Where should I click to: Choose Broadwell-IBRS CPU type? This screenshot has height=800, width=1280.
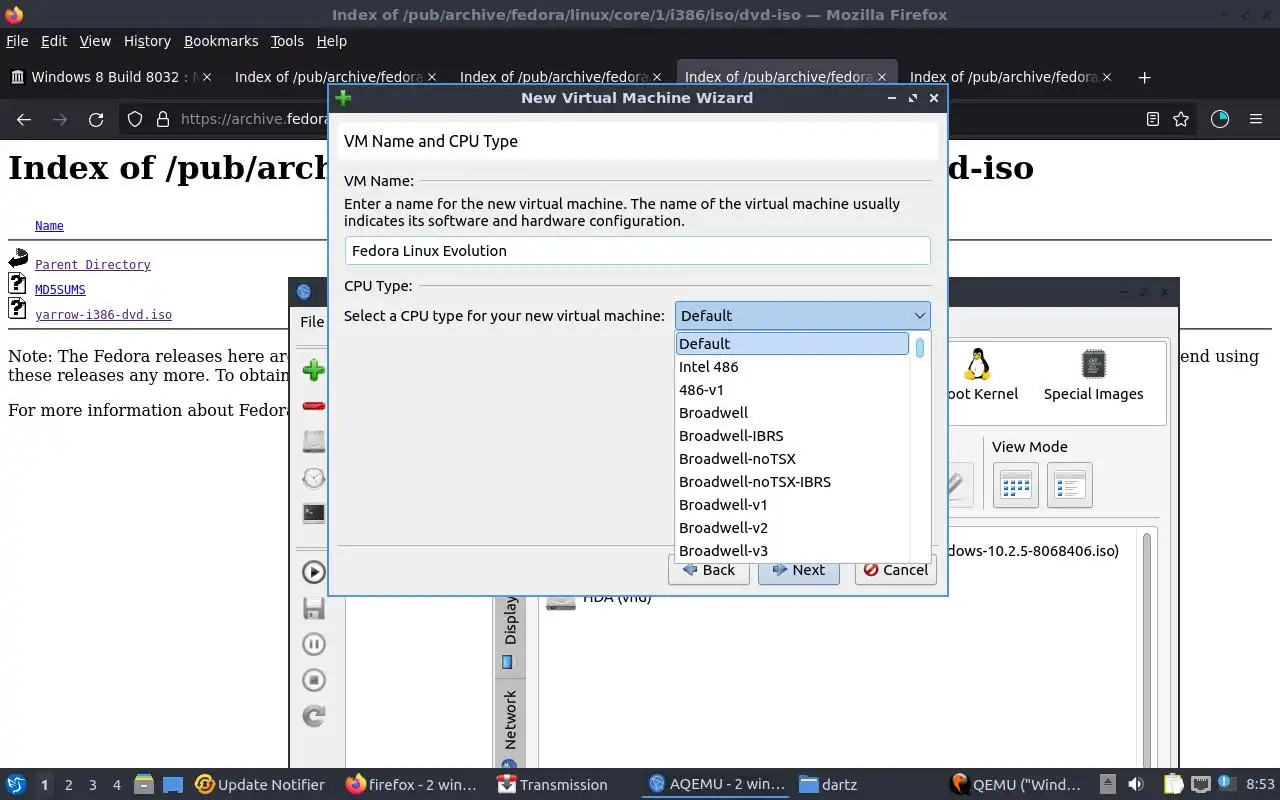click(792, 436)
